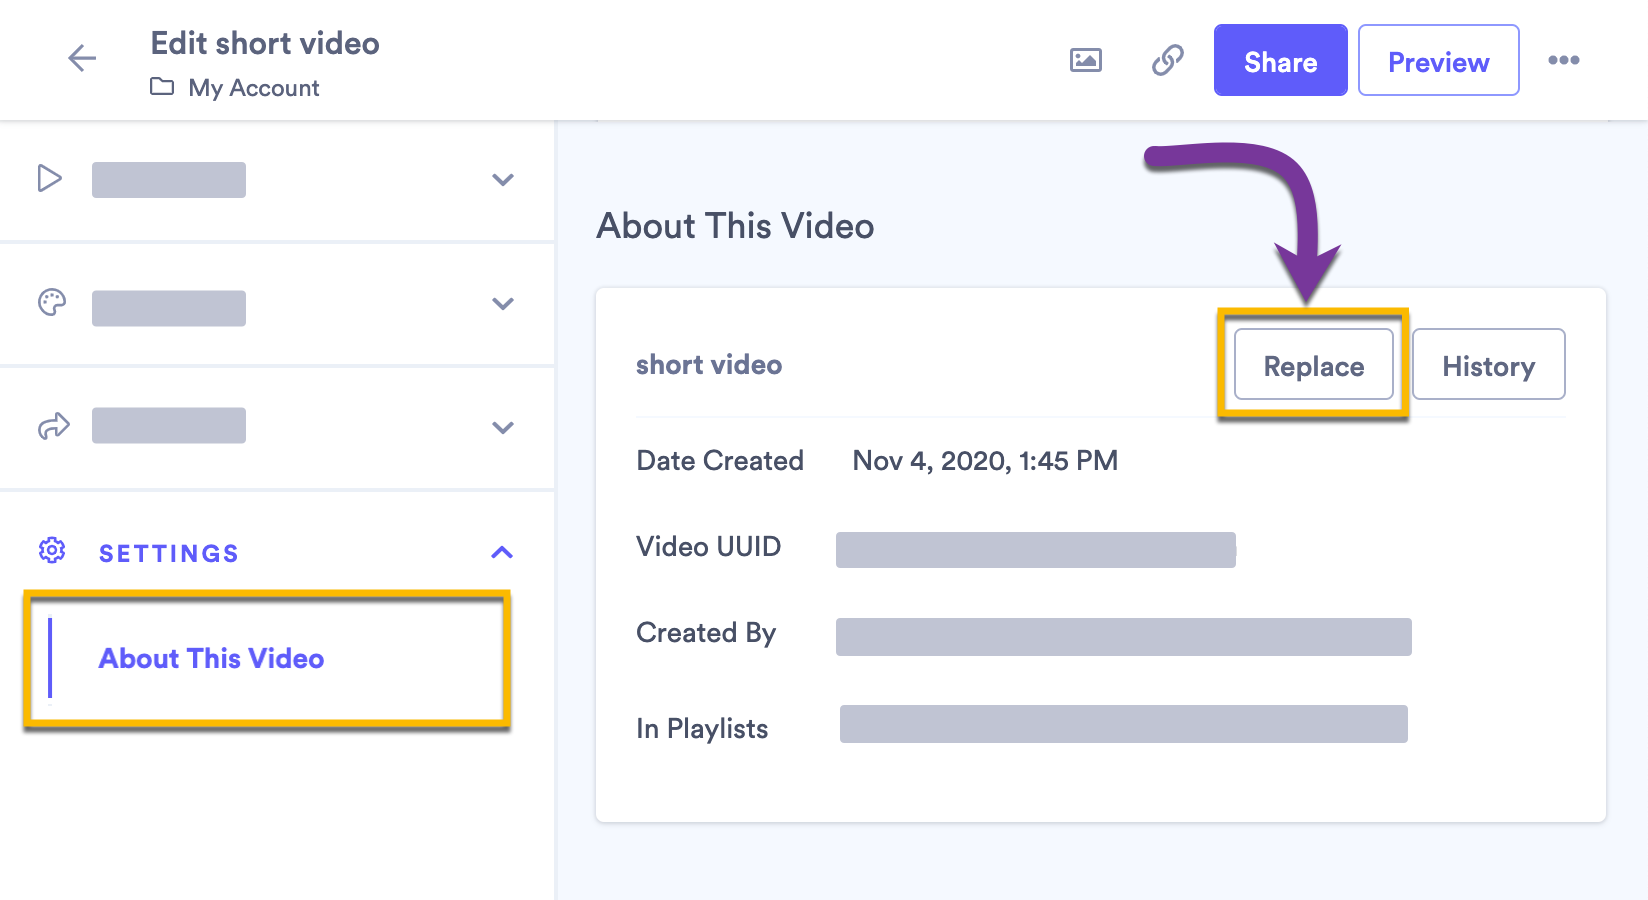This screenshot has width=1648, height=900.
Task: Click the play triangle icon in sidebar
Action: click(x=49, y=178)
